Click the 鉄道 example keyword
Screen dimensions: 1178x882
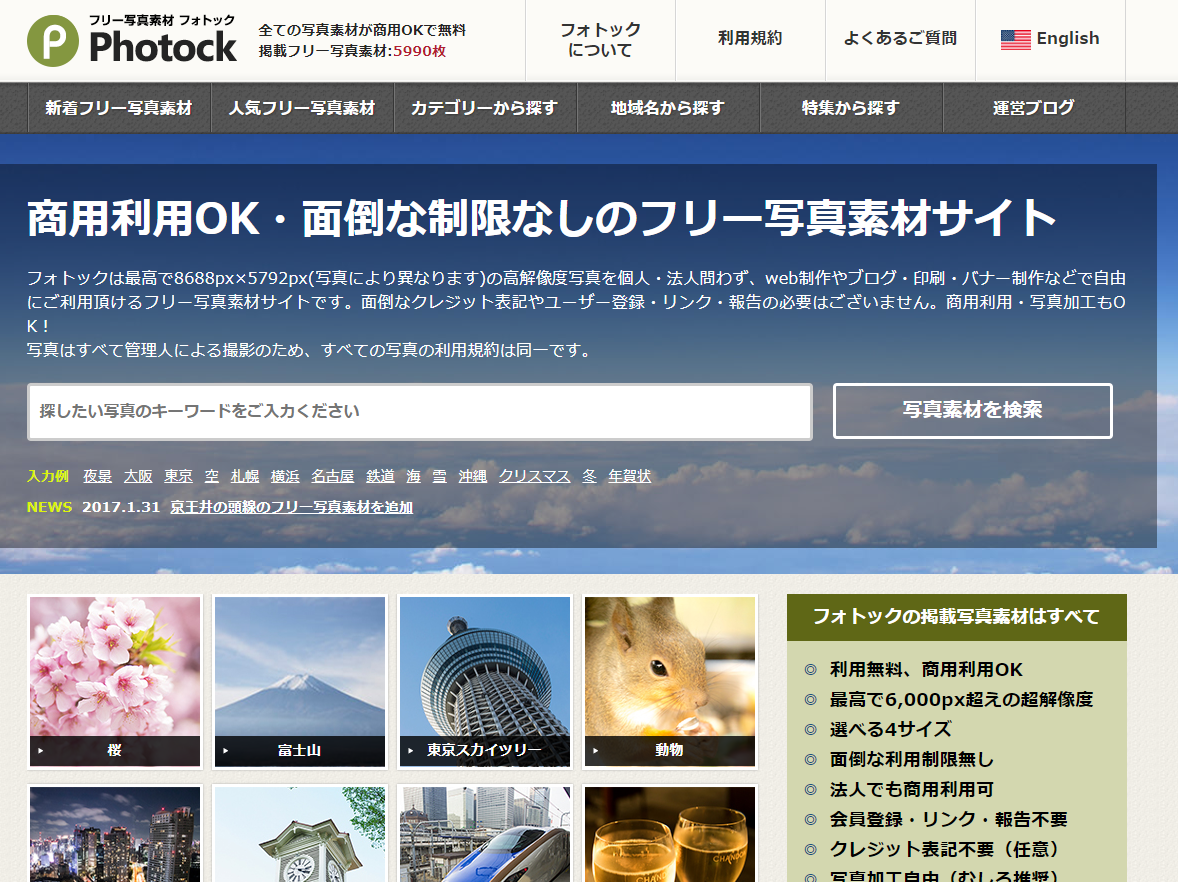pyautogui.click(x=380, y=476)
